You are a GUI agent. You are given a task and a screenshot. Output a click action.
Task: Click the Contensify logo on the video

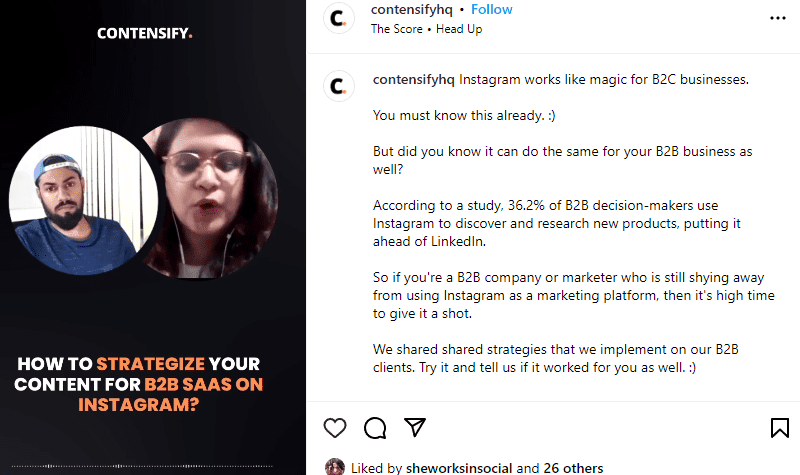tap(145, 33)
